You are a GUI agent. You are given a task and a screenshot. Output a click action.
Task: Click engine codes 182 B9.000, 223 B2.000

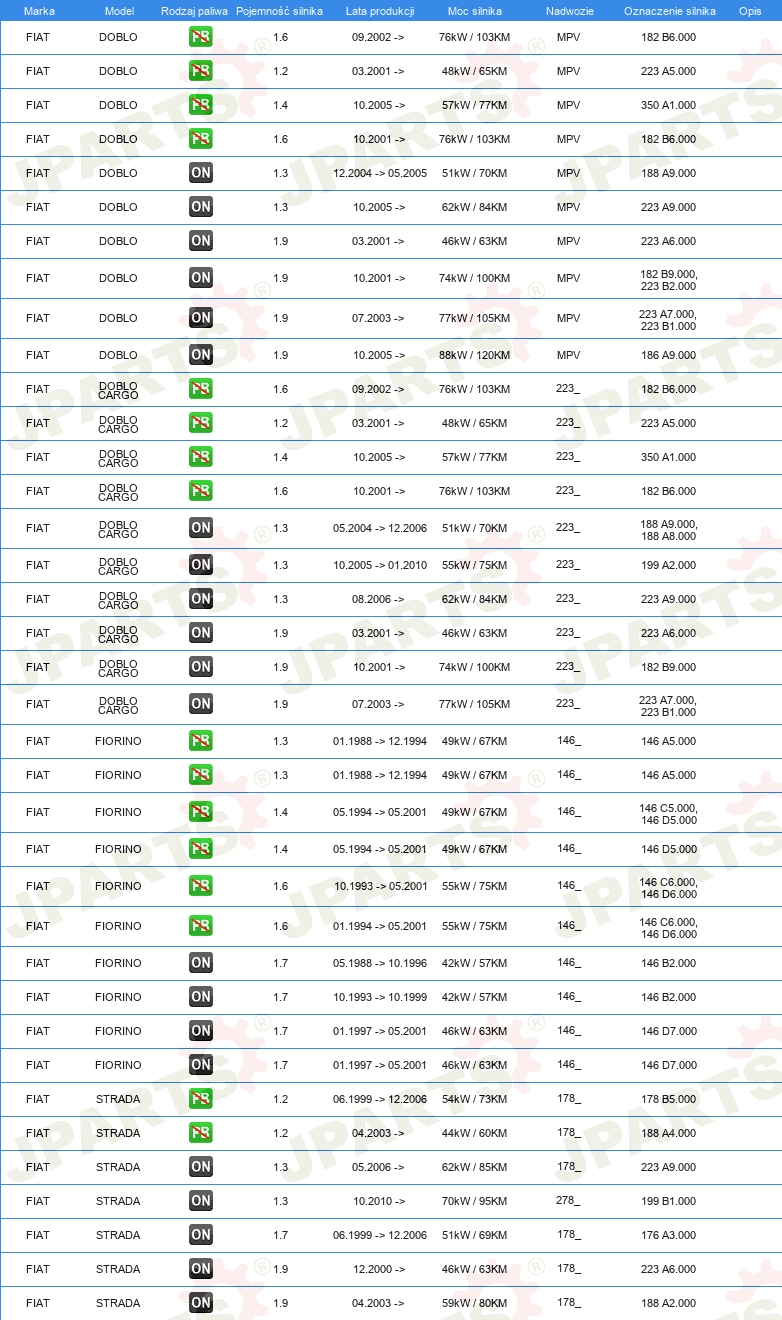669,280
